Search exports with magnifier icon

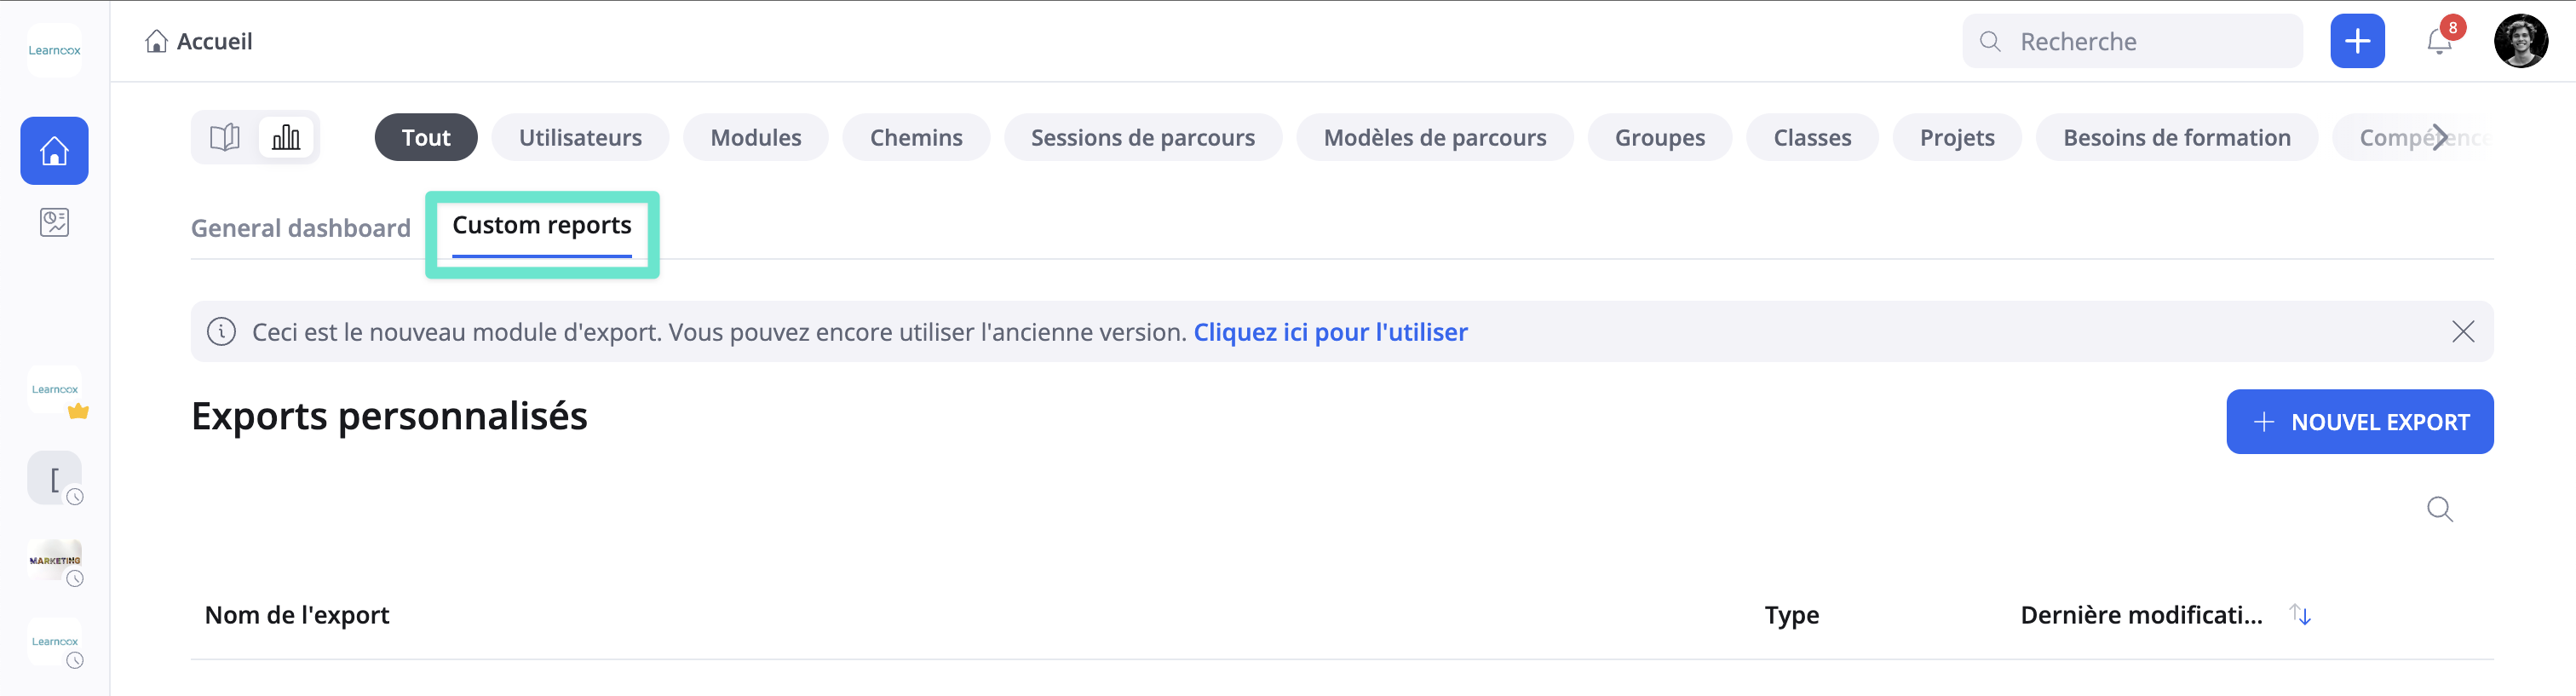(x=2439, y=509)
